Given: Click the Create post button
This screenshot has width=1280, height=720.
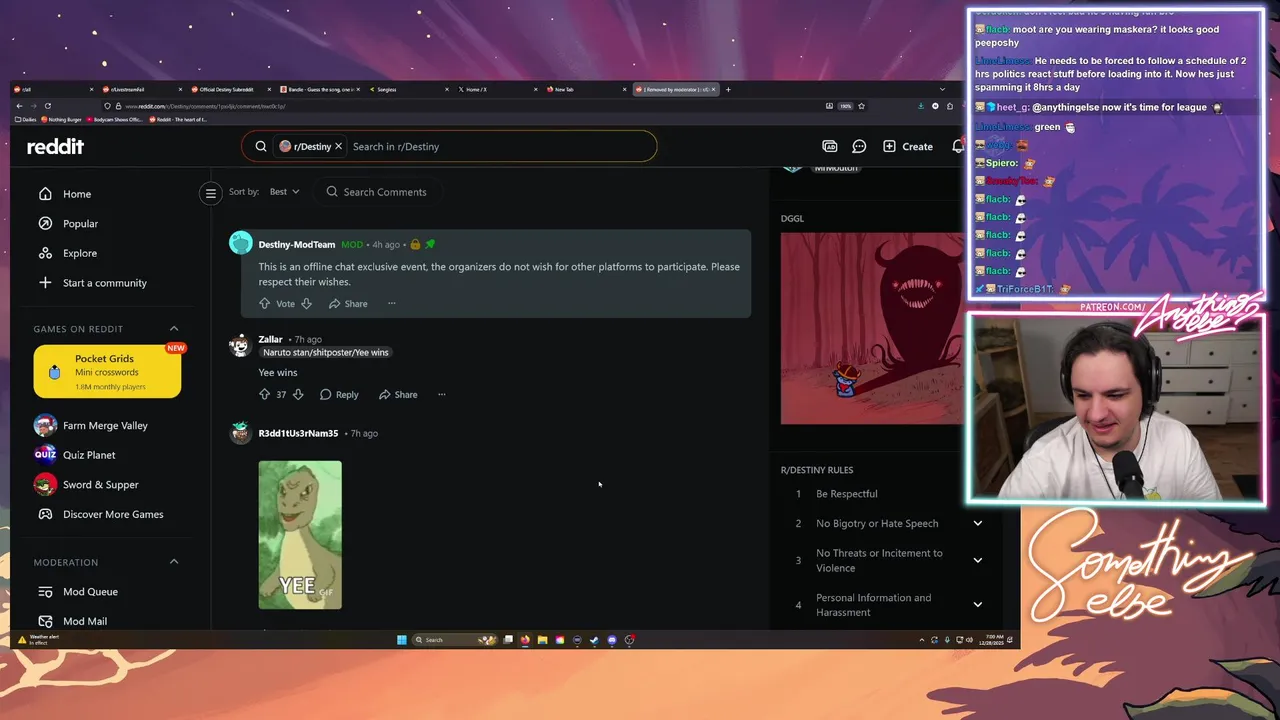Looking at the screenshot, I should (908, 146).
